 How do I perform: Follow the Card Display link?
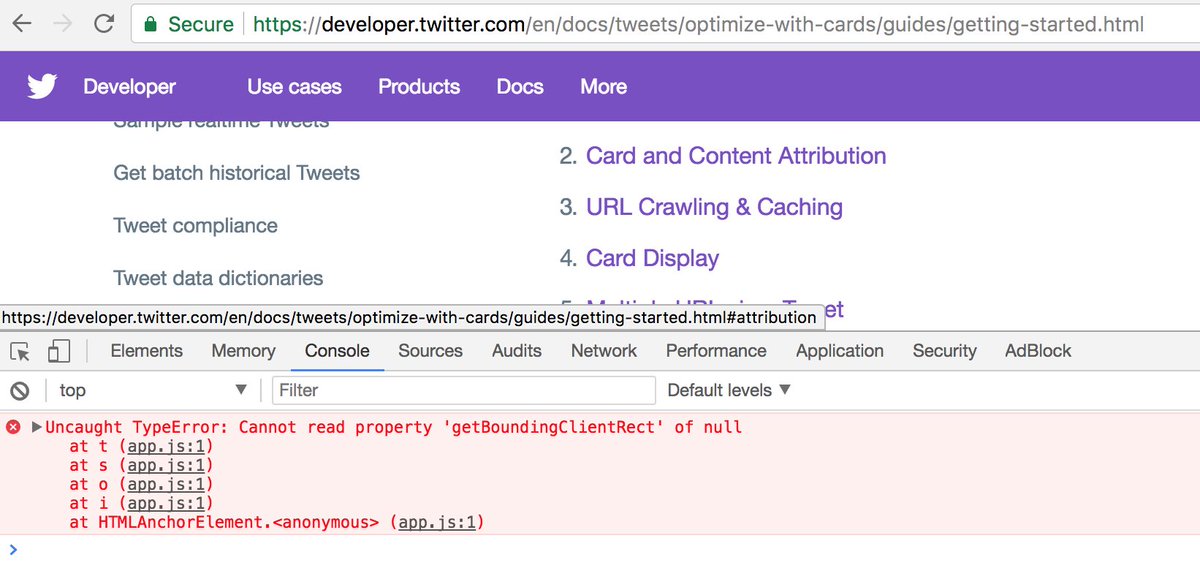pos(652,258)
